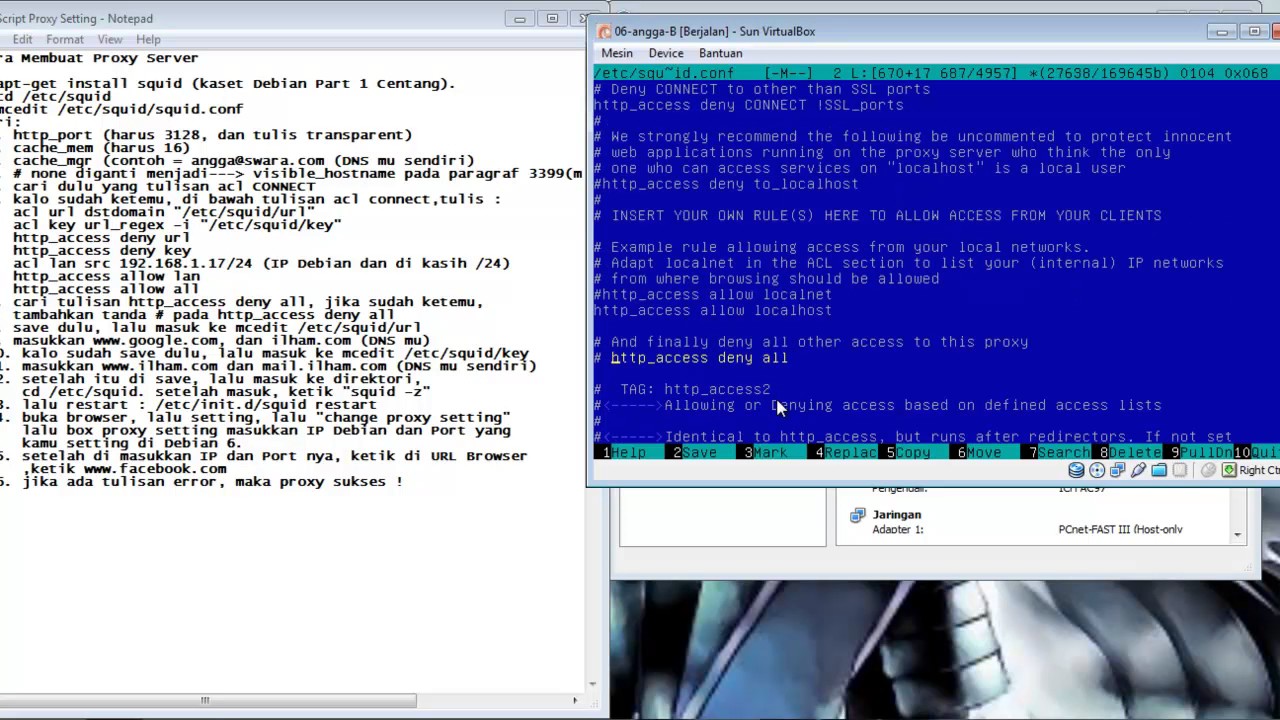The width and height of the screenshot is (1280, 720).
Task: Click the mcedit status line showing /etc/squid.conf
Action: tap(935, 73)
